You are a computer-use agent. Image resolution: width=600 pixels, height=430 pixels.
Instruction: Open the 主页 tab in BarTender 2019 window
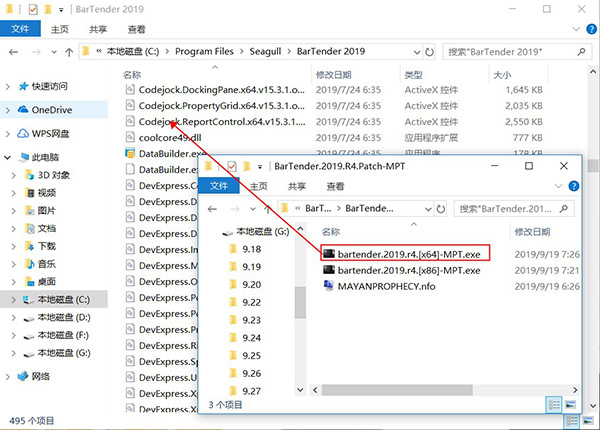(60, 29)
